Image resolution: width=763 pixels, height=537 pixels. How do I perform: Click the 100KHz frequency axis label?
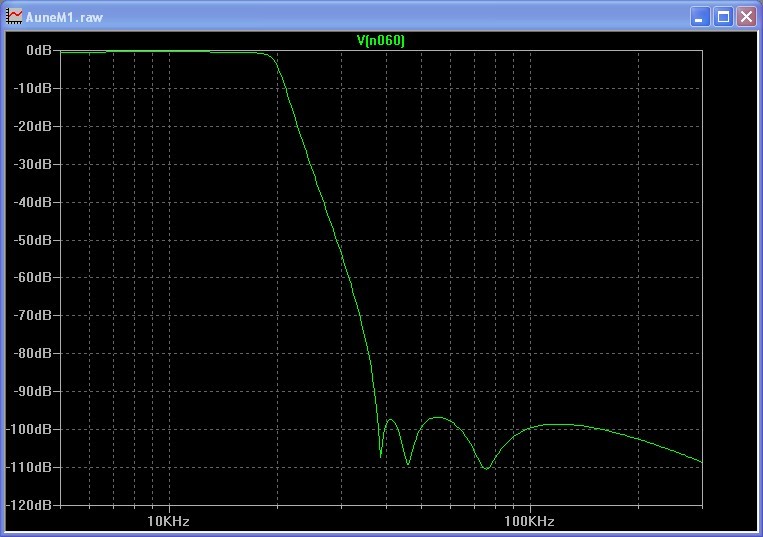tap(529, 521)
